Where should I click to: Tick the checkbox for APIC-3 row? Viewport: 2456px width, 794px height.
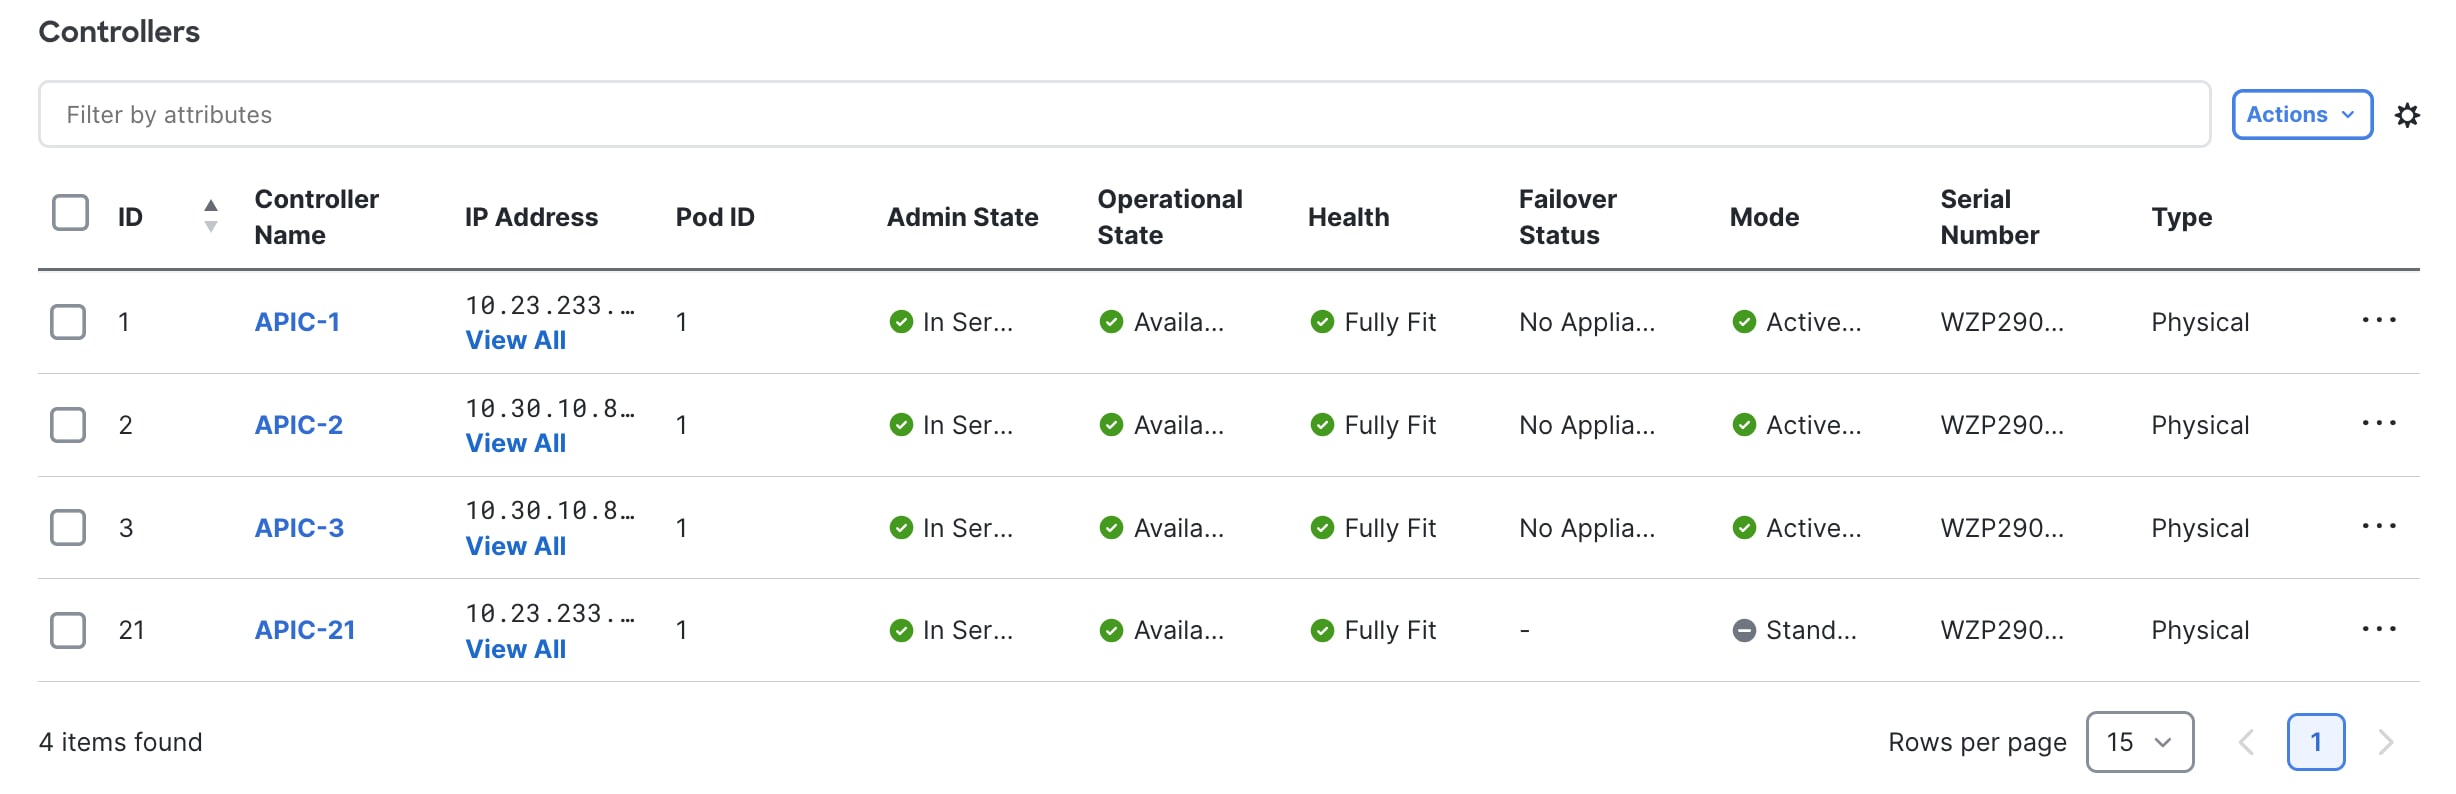(68, 527)
